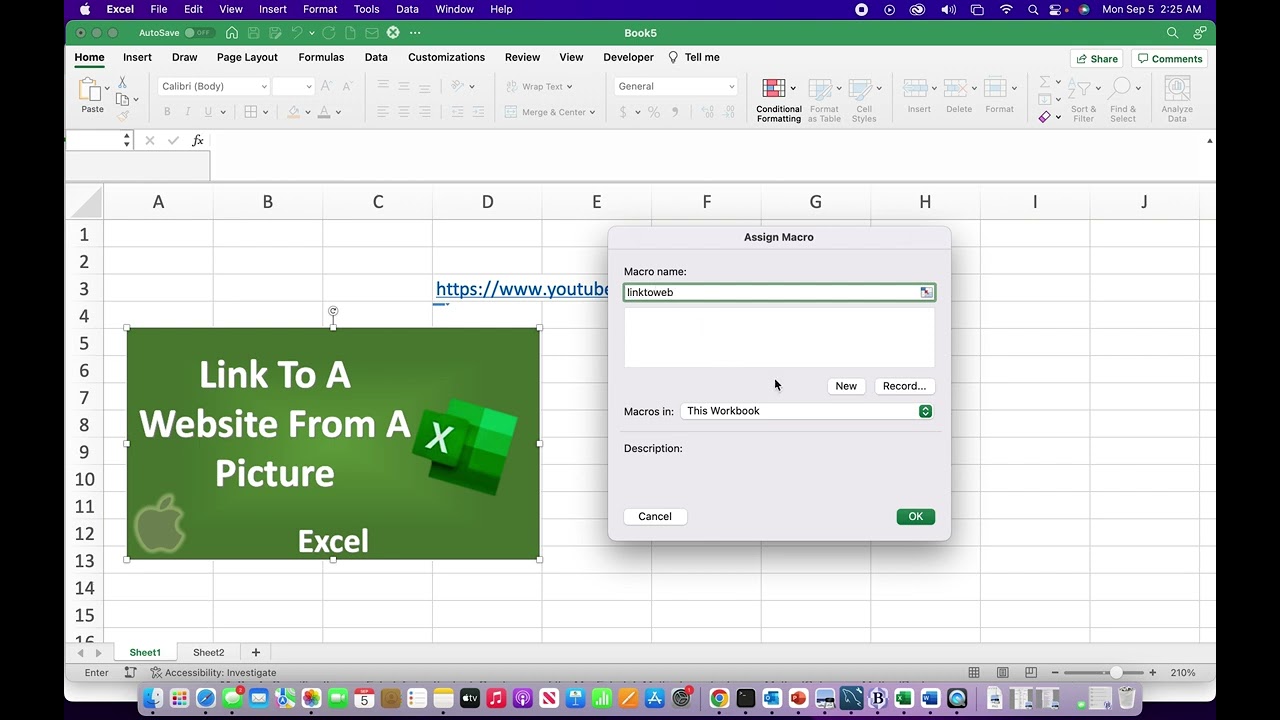Open the Formulas ribbon tab

321,58
